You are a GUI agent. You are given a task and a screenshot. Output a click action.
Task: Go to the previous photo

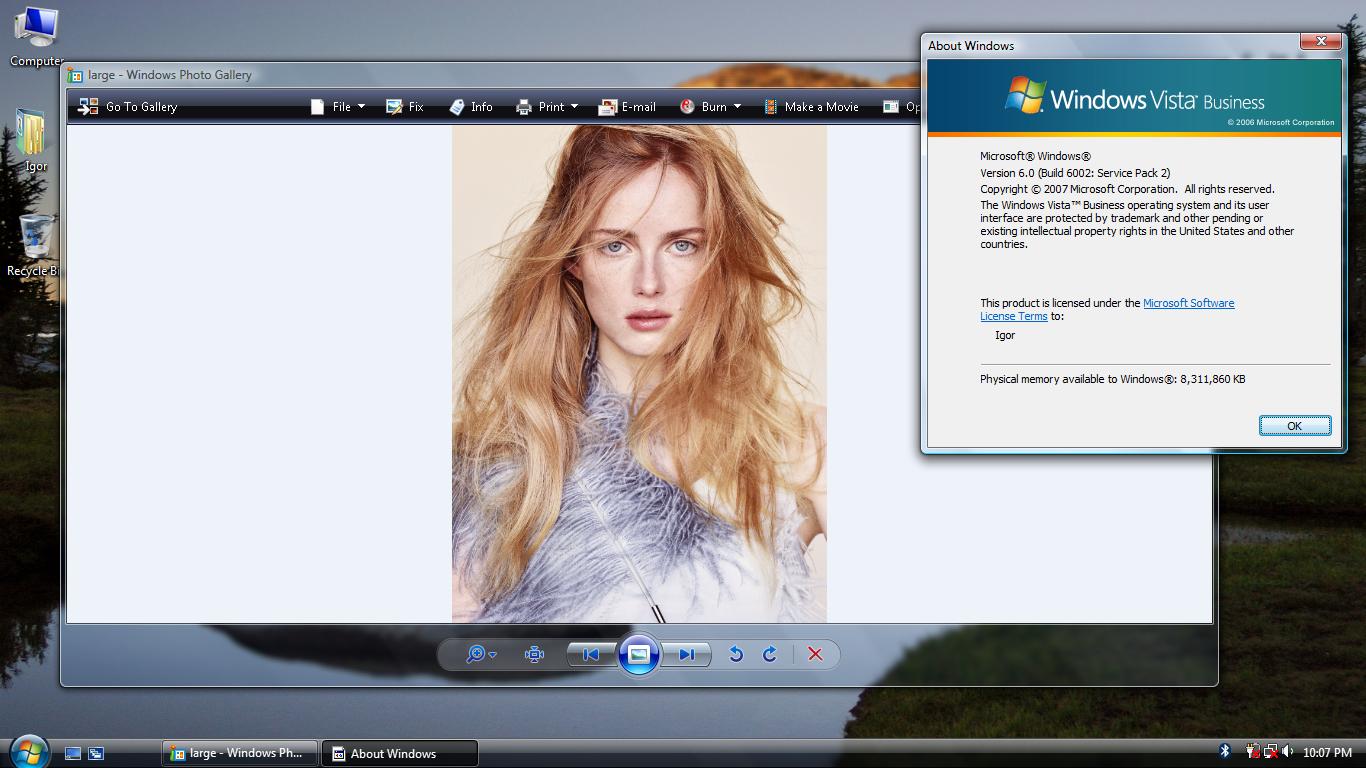pos(591,654)
